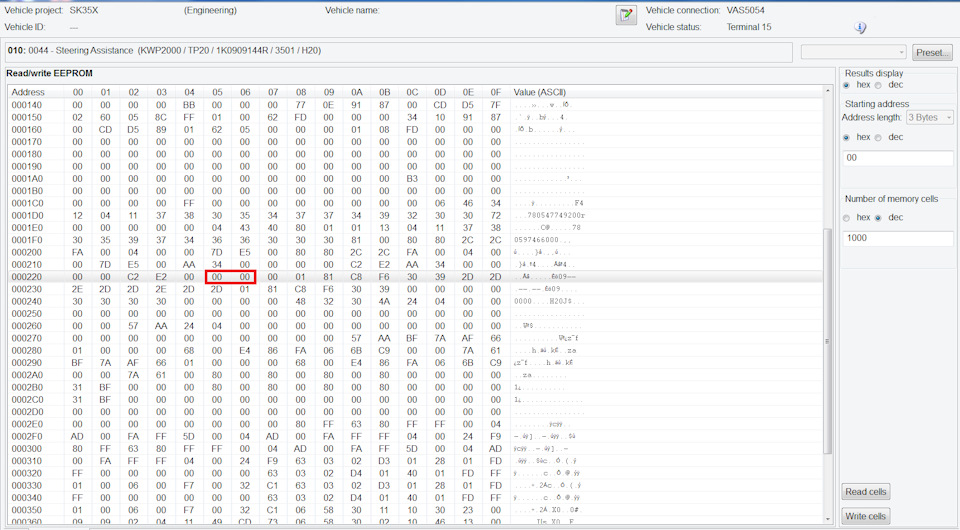The height and width of the screenshot is (530, 960).
Task: Select hex for Number of memory cells
Action: pos(847,218)
